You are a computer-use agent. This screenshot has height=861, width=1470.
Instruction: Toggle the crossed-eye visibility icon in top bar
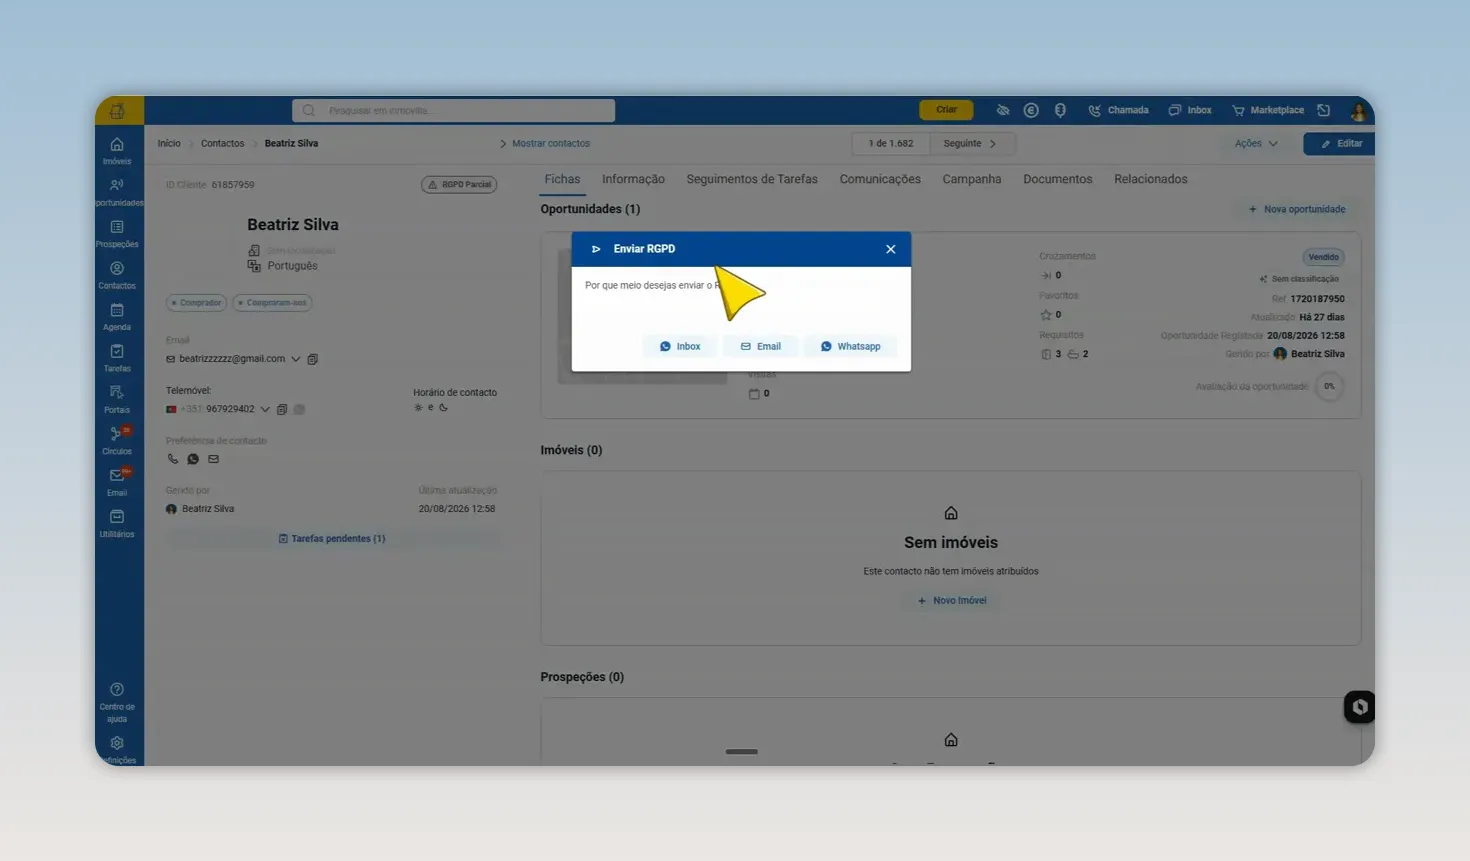coord(1003,110)
